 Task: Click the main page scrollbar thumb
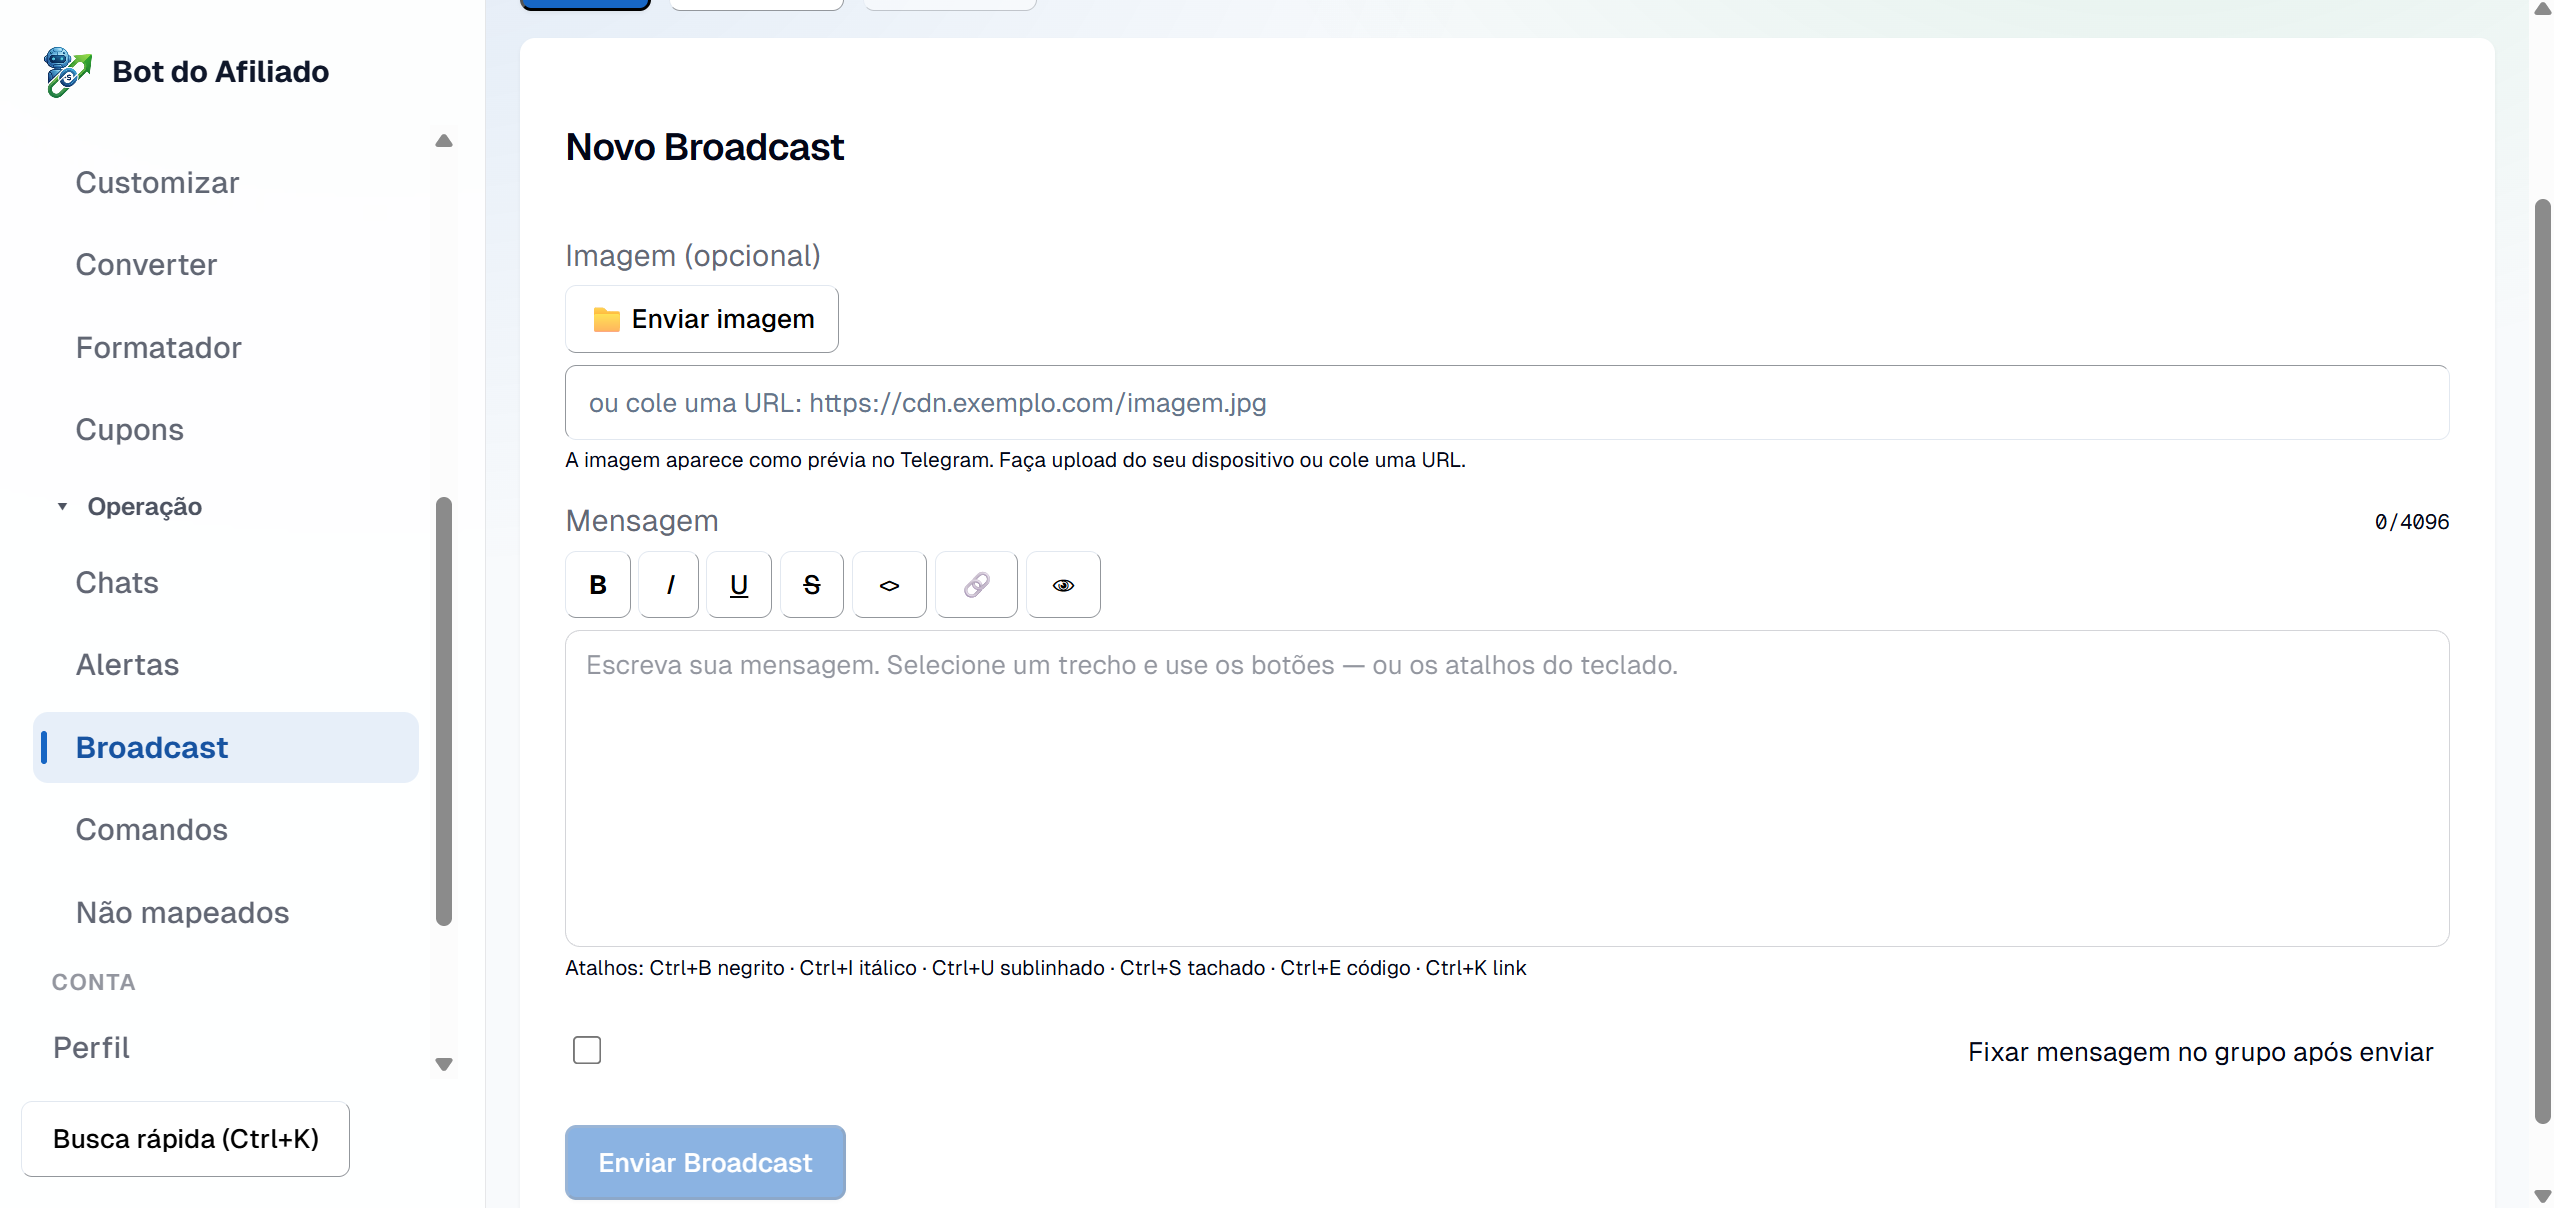coord(2542,662)
